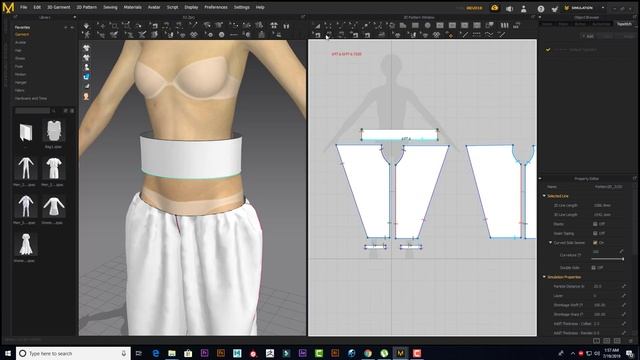This screenshot has height=360, width=640.
Task: Toggle the Seam Taping checkbox
Action: pos(595,233)
